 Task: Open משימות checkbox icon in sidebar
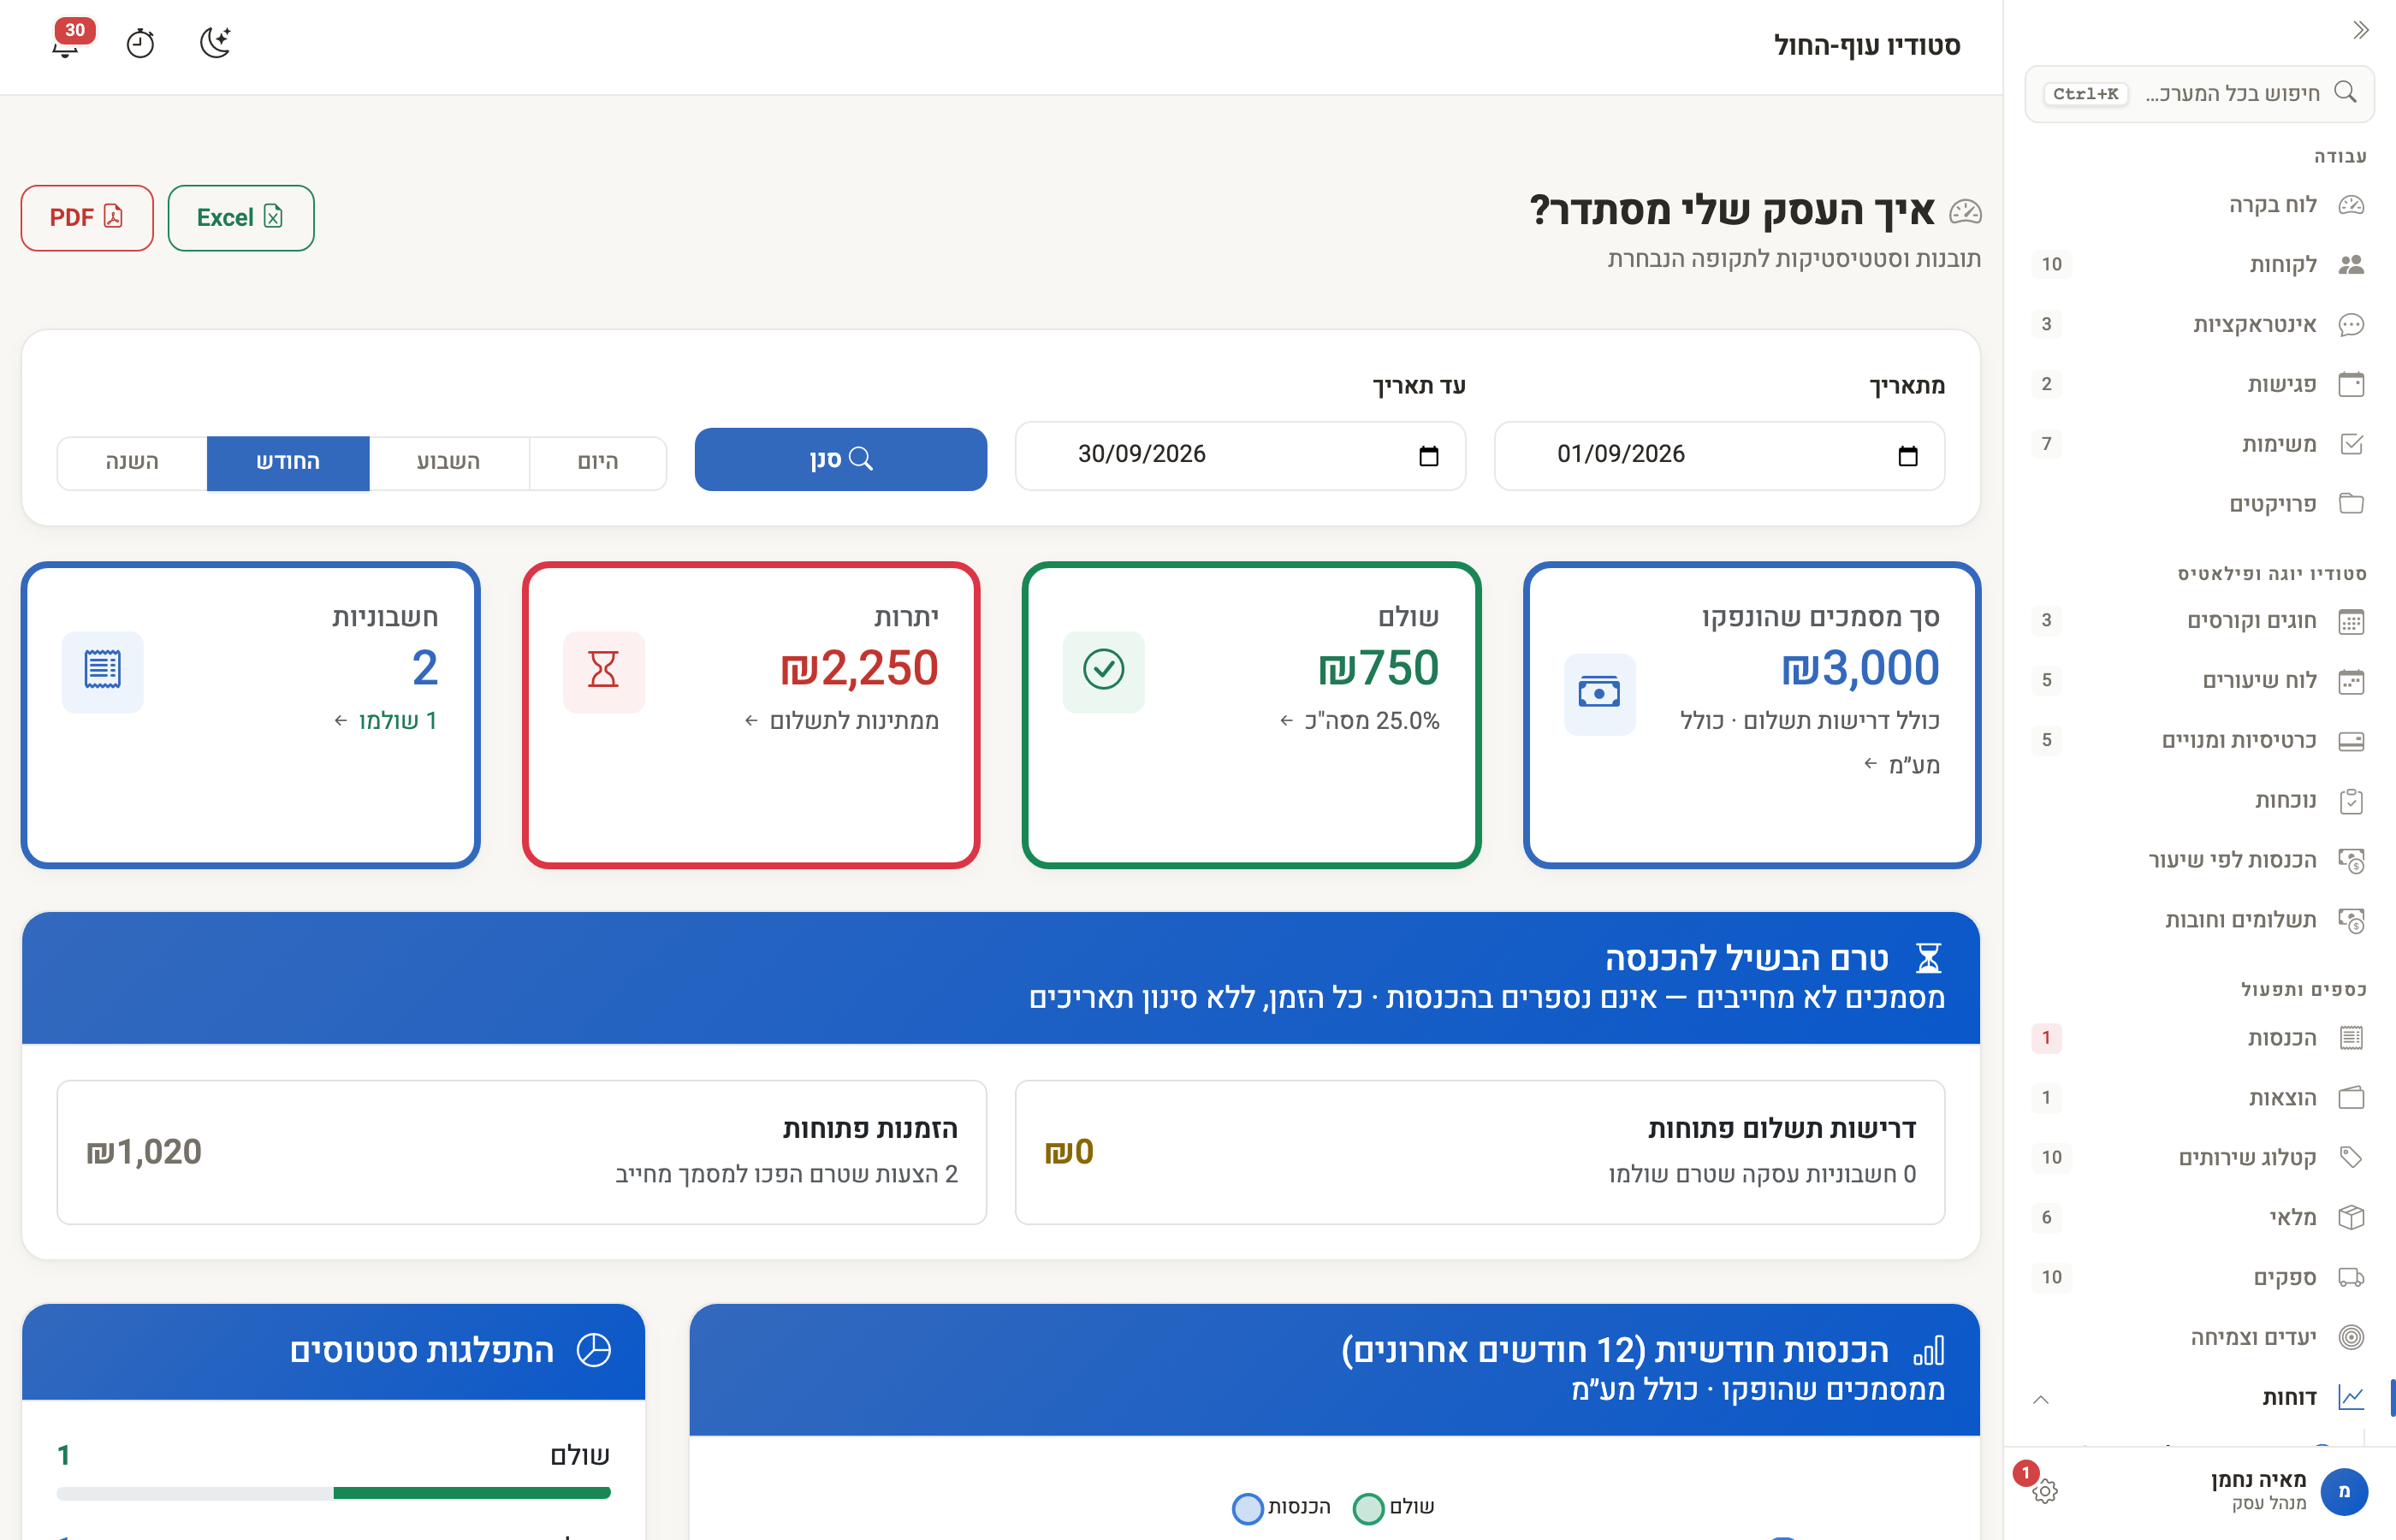coord(2351,444)
